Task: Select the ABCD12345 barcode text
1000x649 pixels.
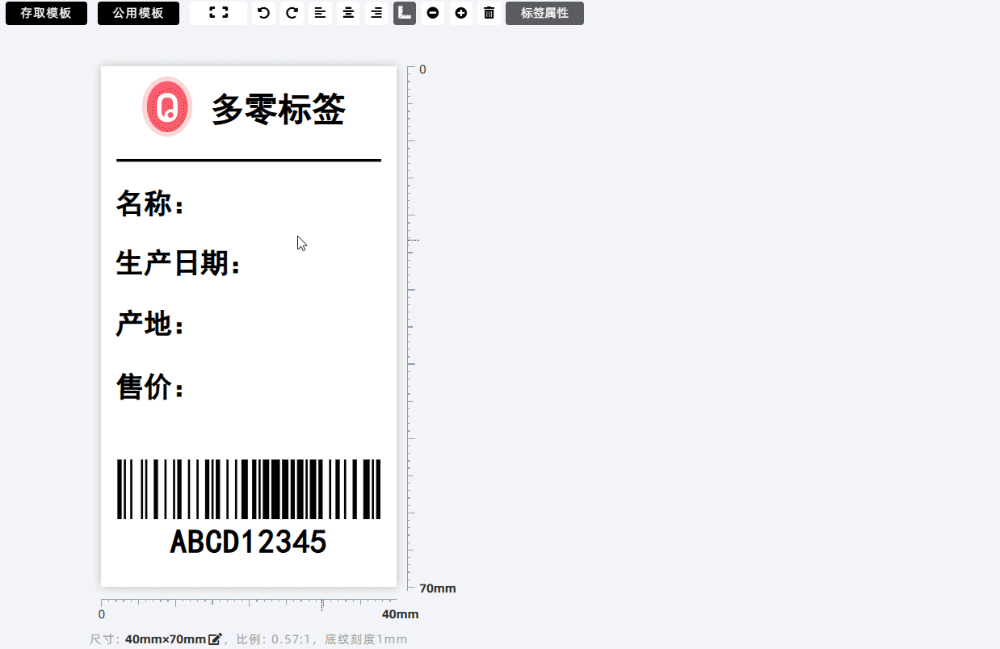Action: (x=248, y=543)
